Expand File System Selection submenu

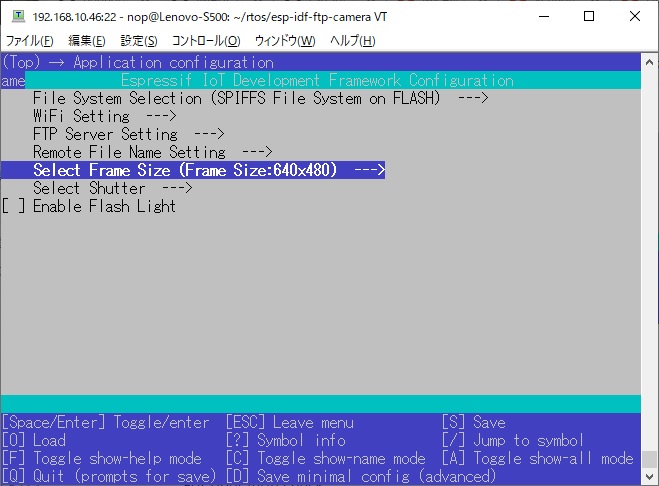[261, 98]
